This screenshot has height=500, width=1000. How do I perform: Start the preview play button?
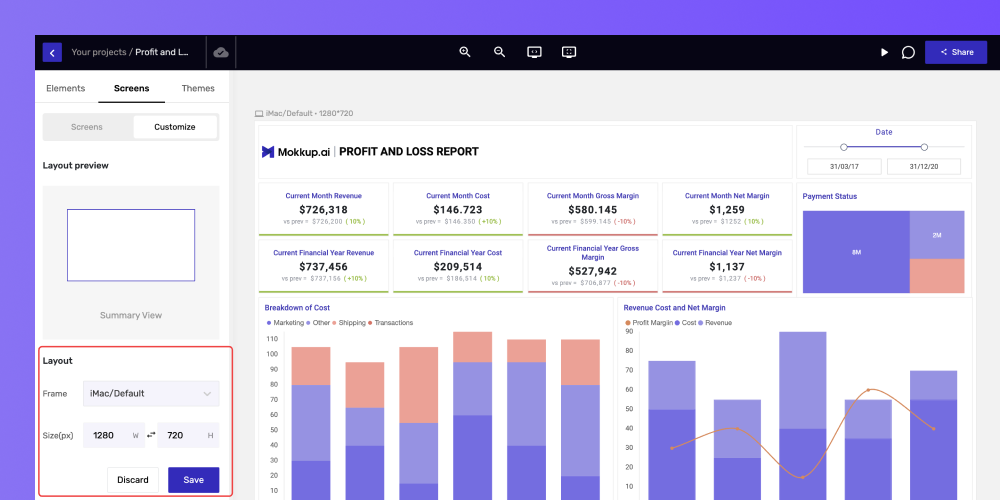point(884,52)
